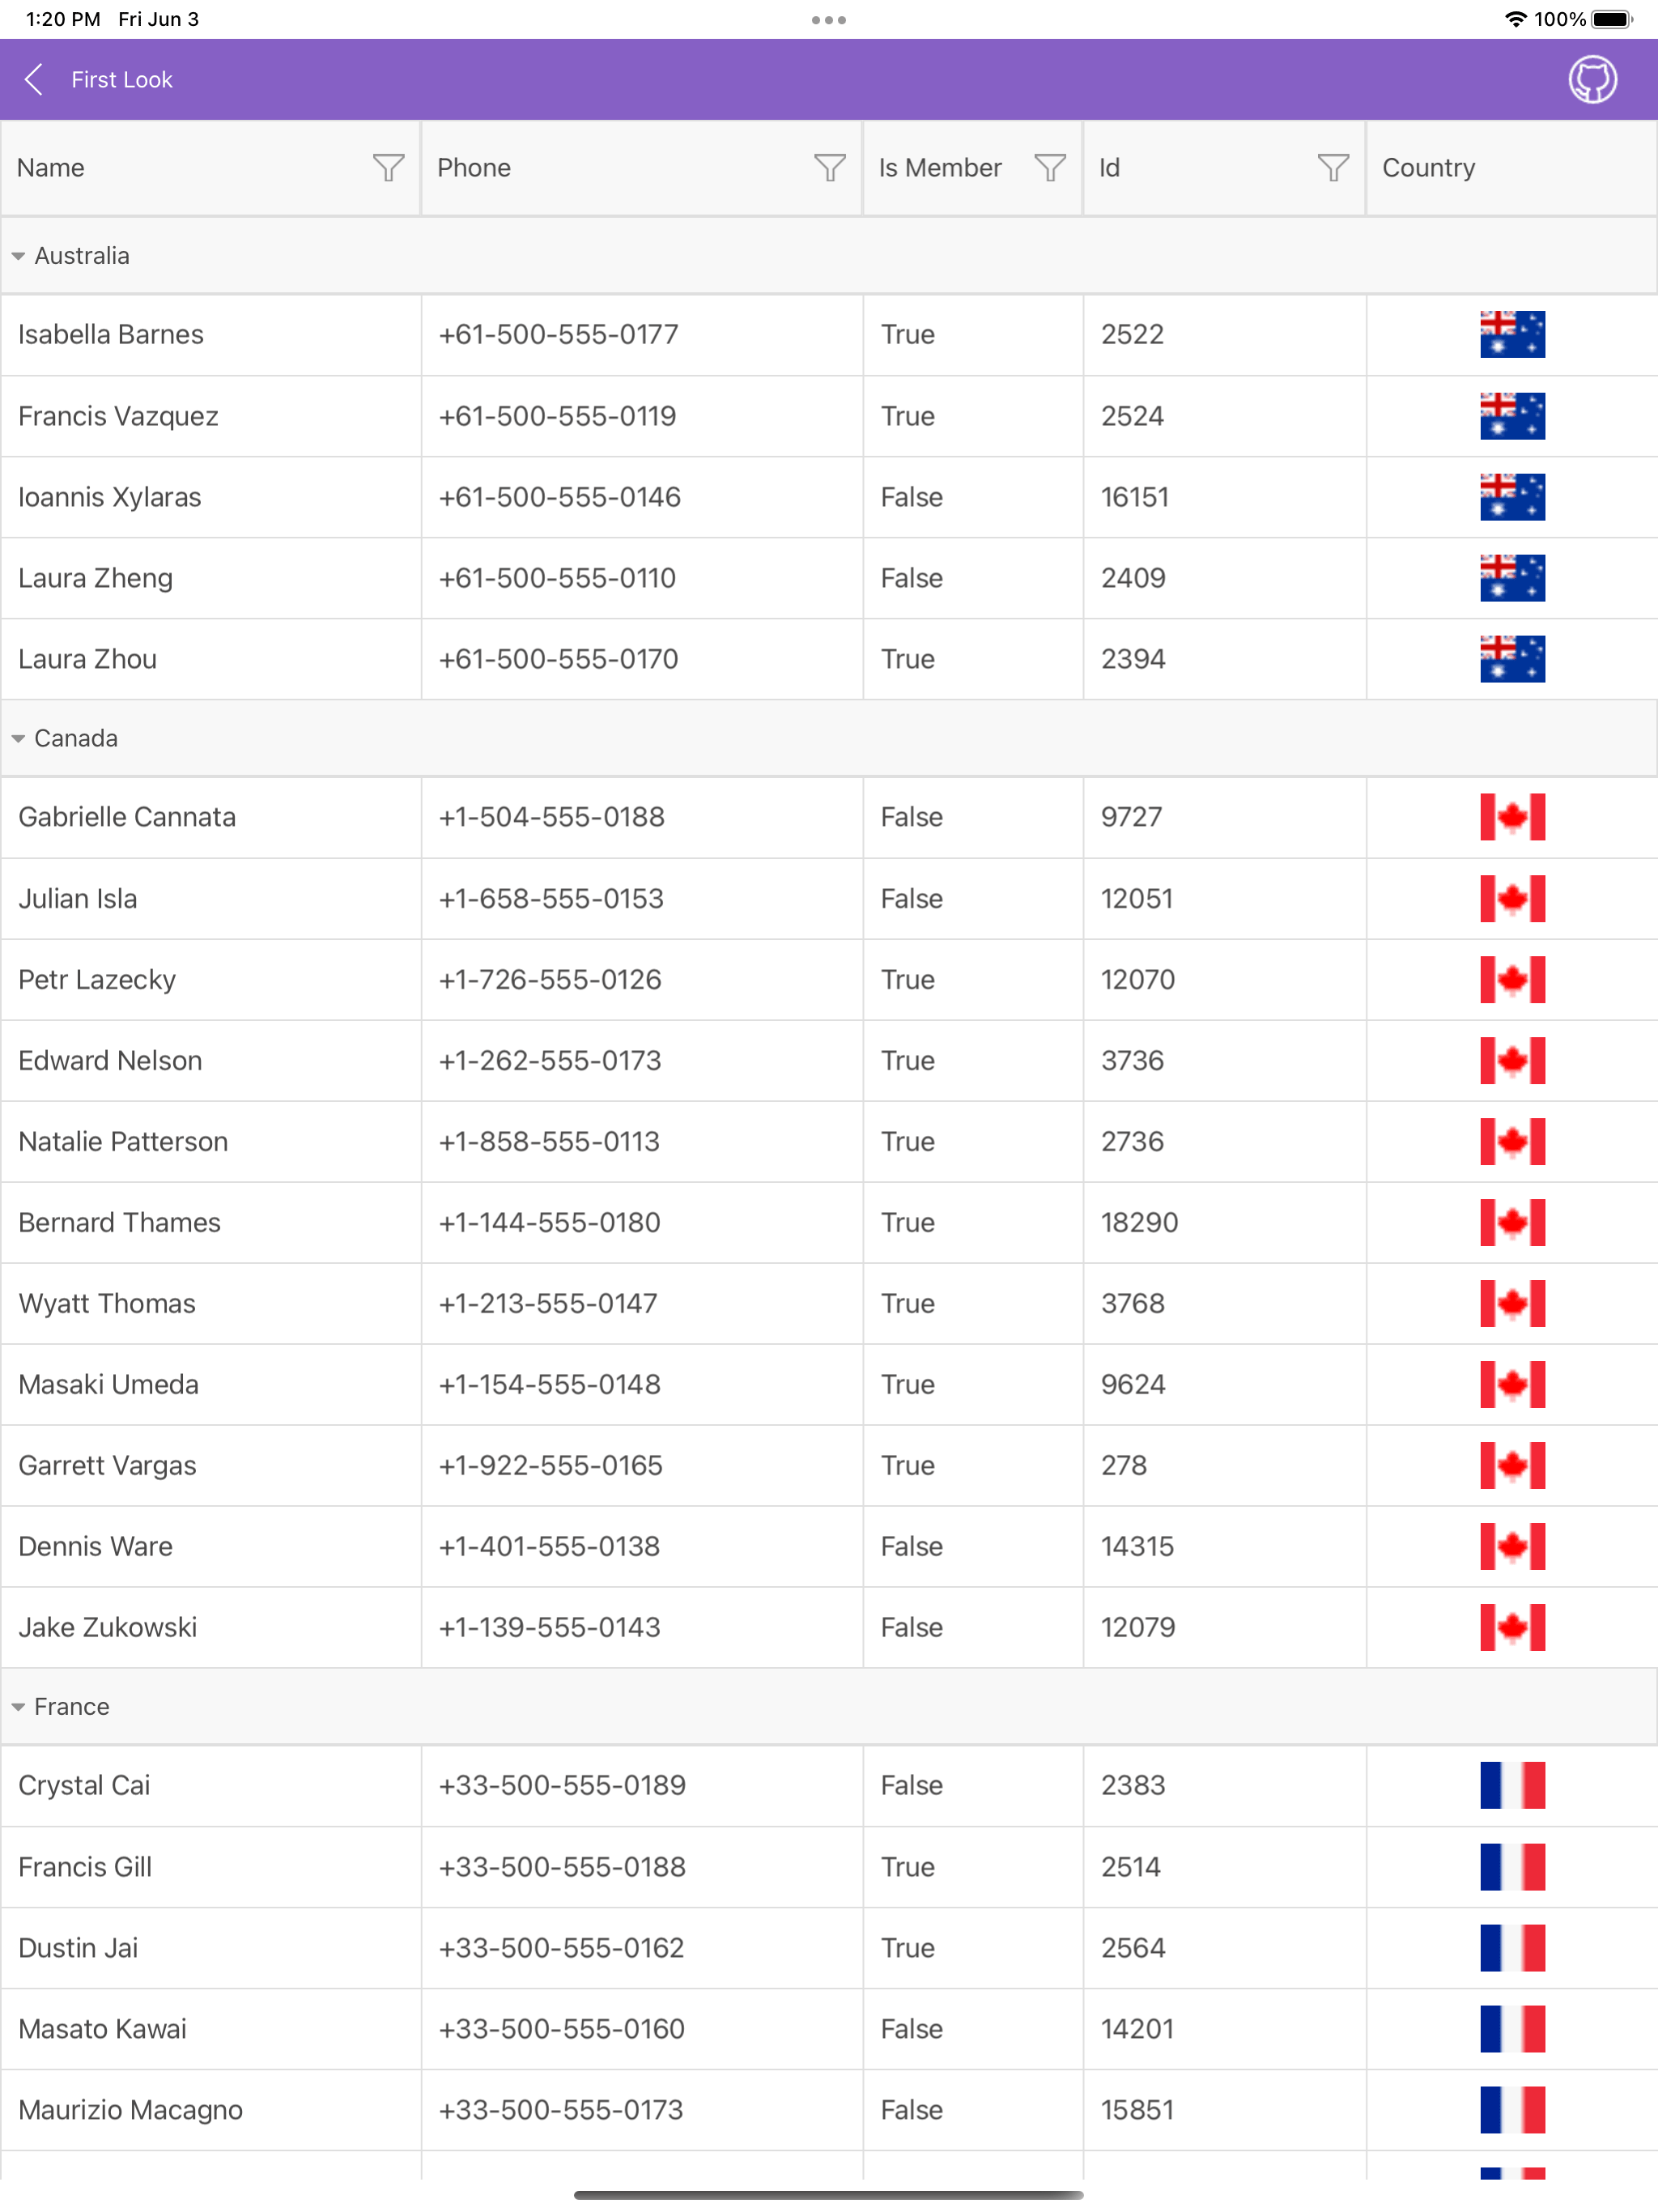Collapse the Australia group

19,256
